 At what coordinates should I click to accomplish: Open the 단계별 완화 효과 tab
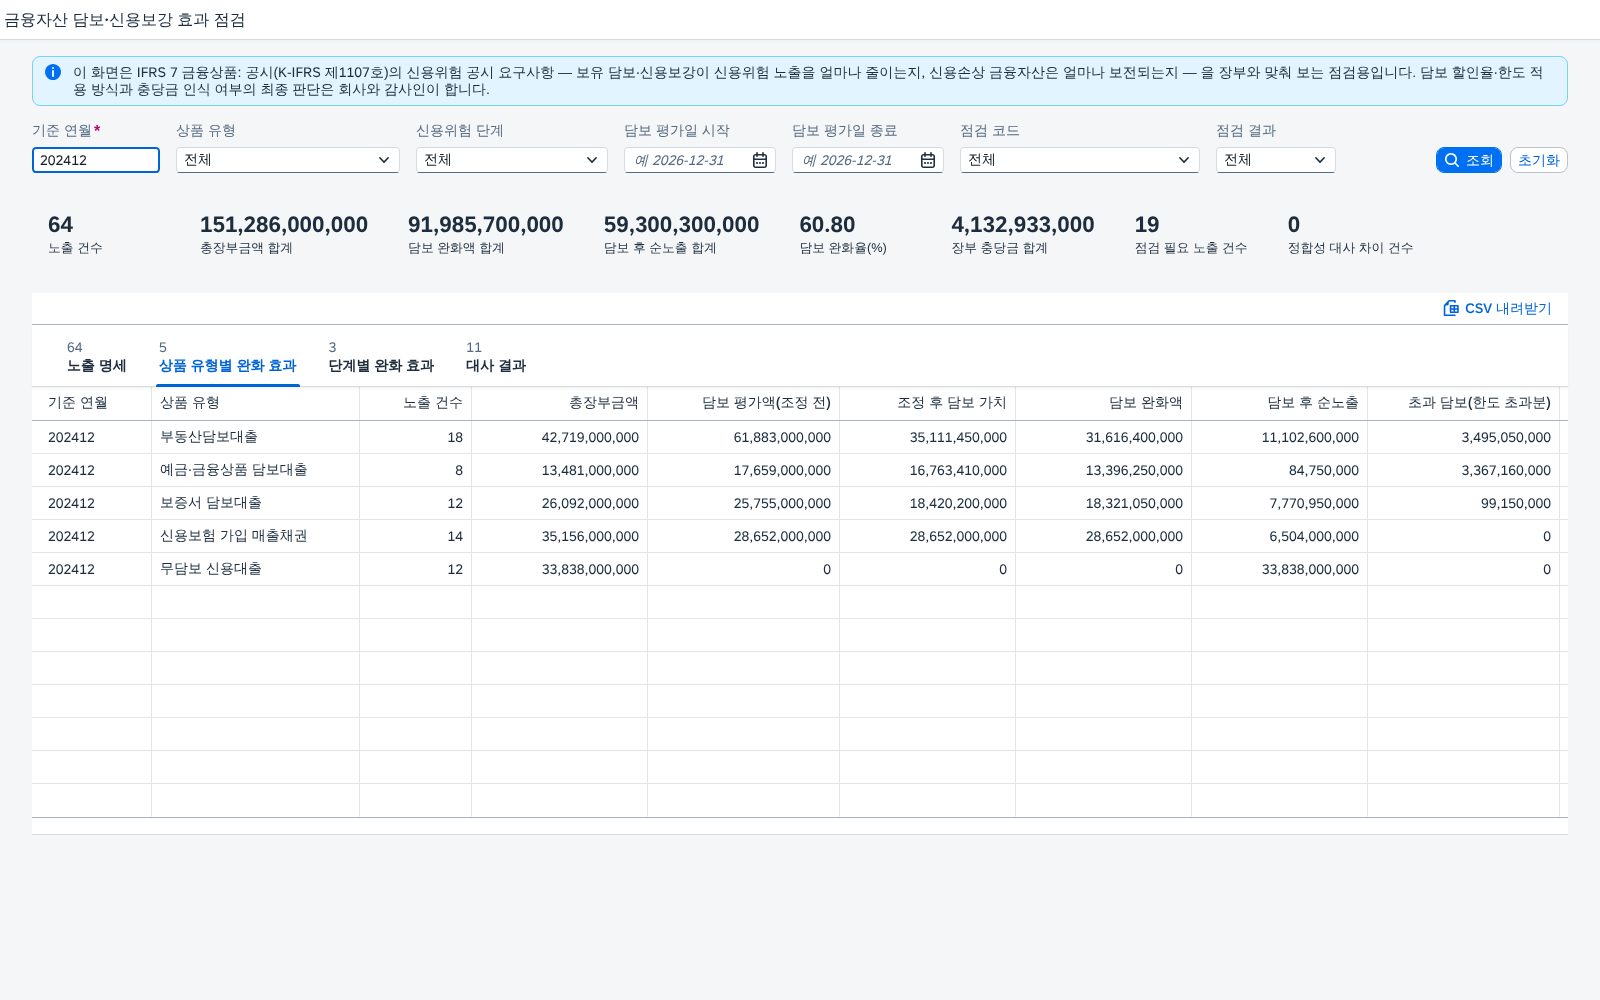pyautogui.click(x=382, y=357)
